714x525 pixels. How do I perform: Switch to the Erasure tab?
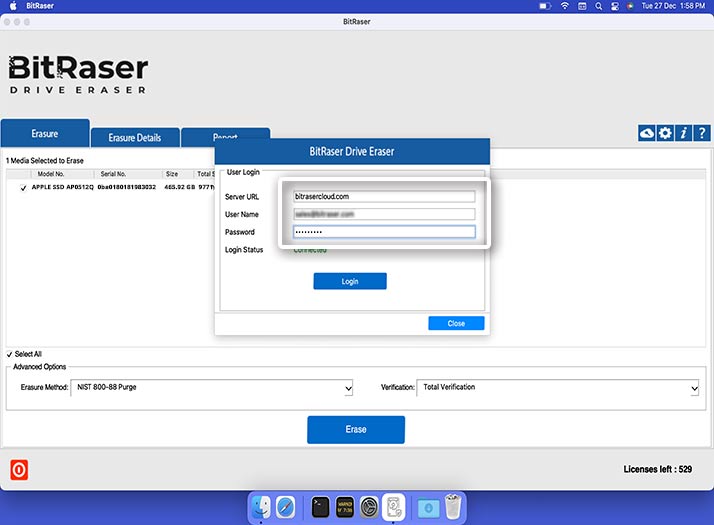point(45,133)
